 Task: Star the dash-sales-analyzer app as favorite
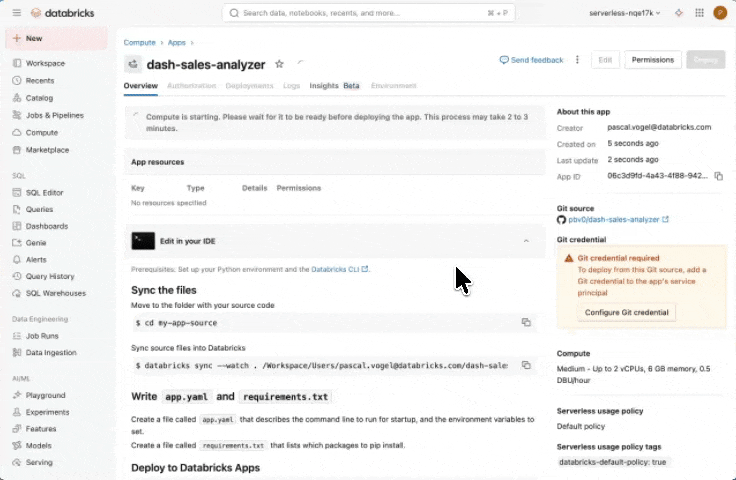pyautogui.click(x=279, y=64)
